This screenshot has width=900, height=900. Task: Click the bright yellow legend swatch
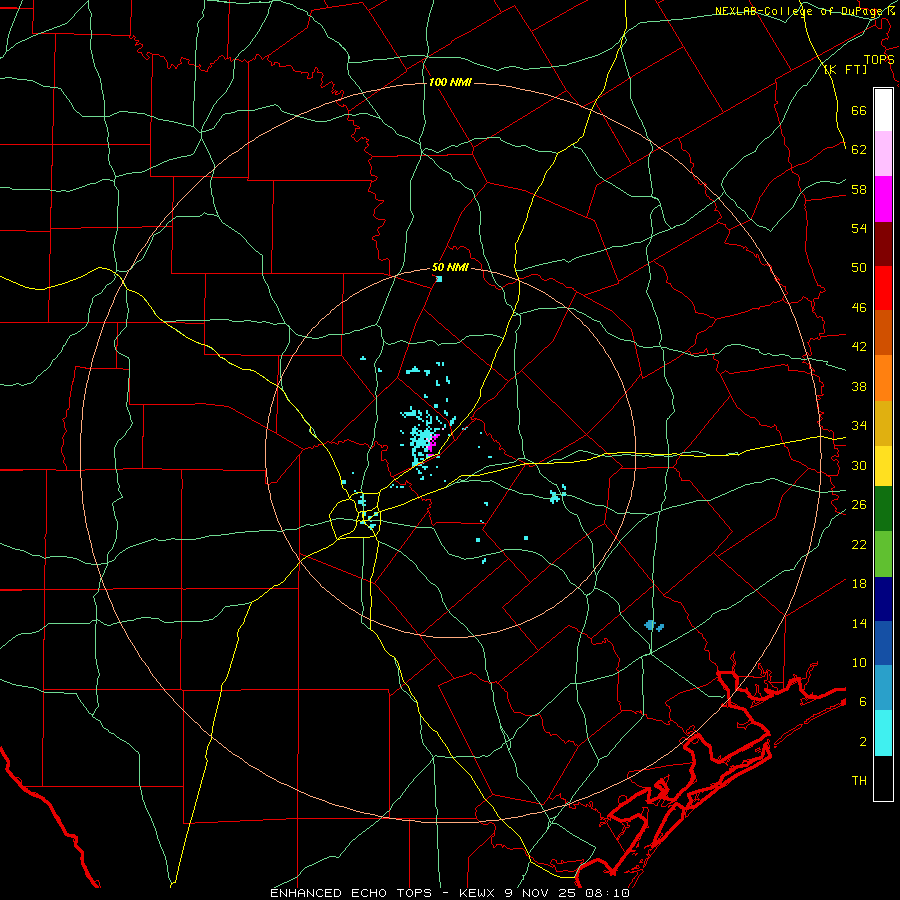coord(883,466)
